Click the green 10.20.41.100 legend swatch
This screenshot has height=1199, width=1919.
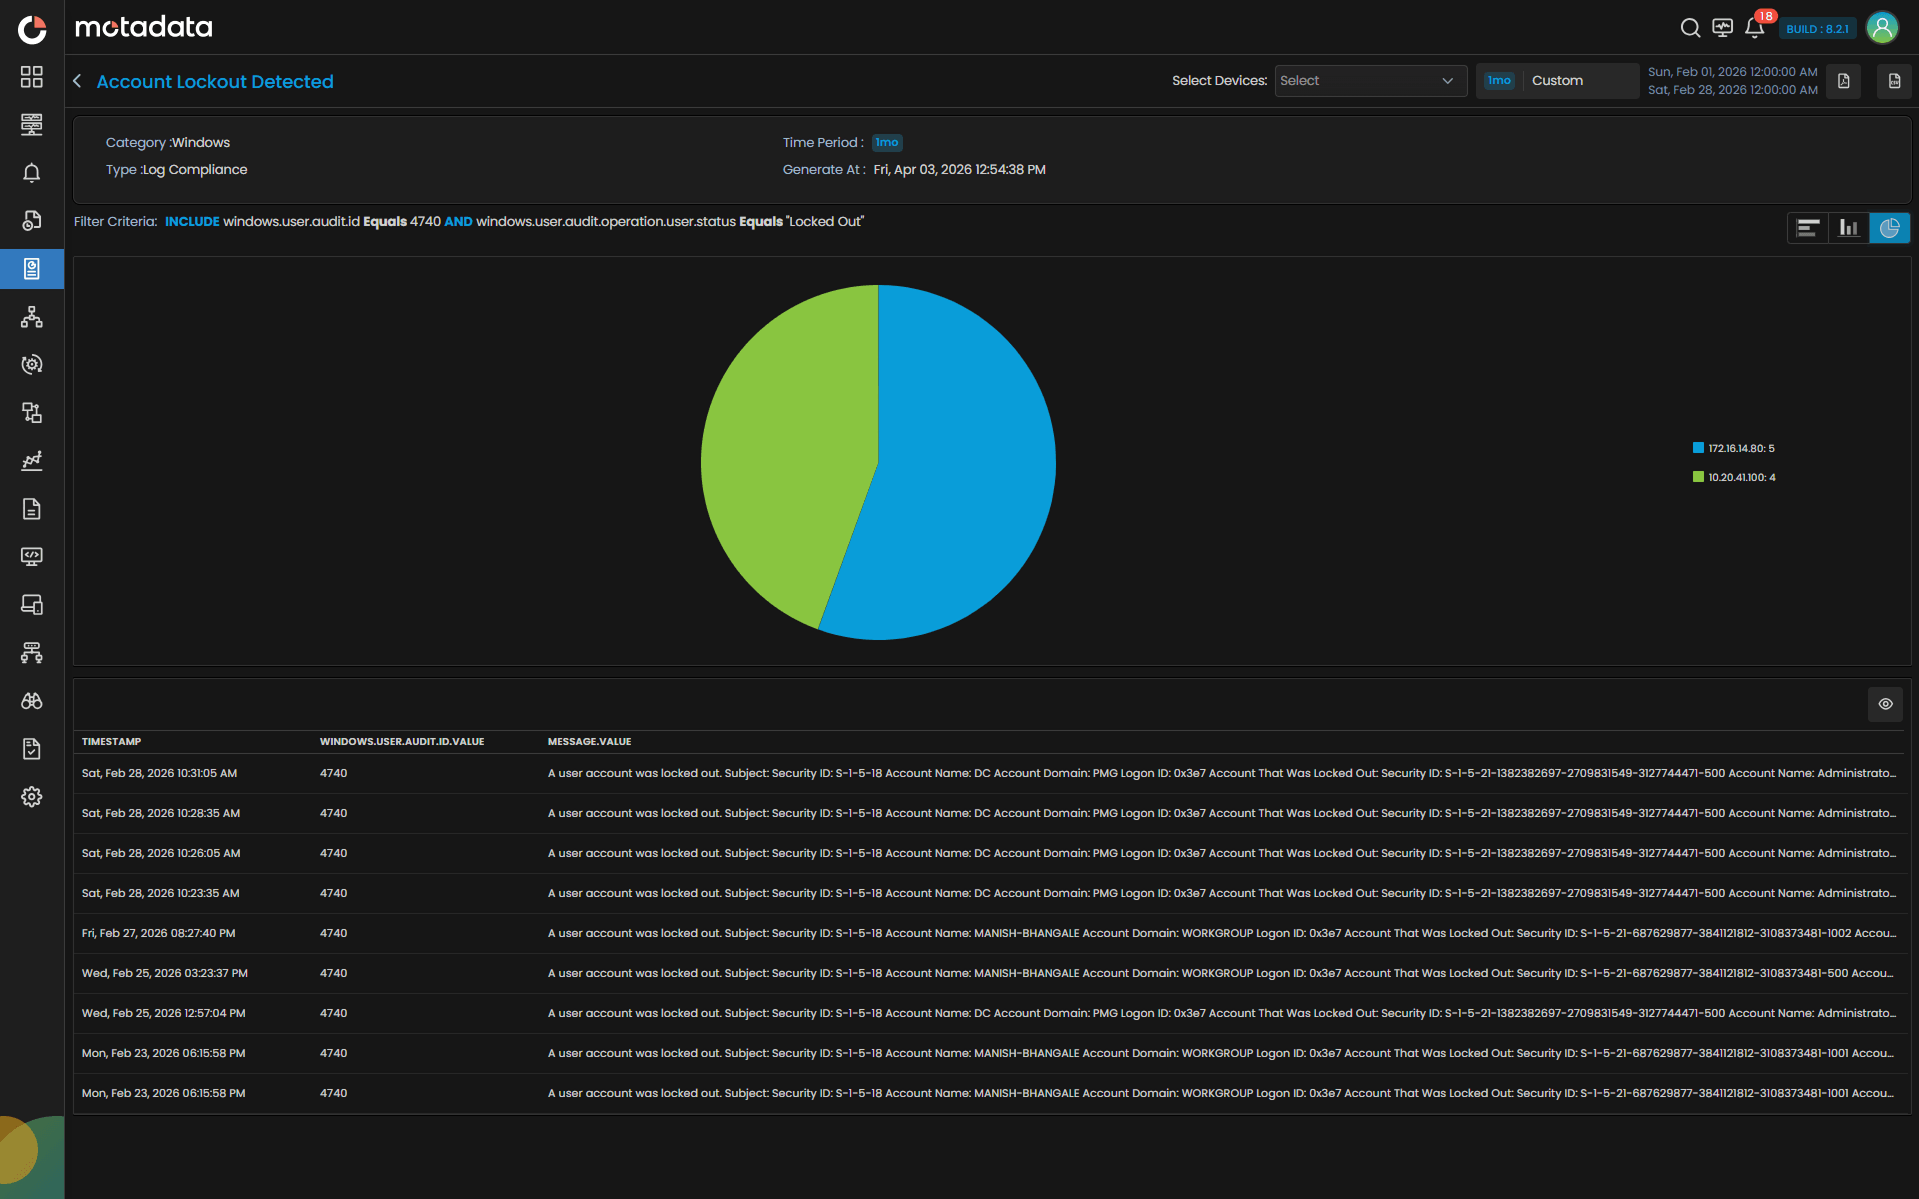1697,477
